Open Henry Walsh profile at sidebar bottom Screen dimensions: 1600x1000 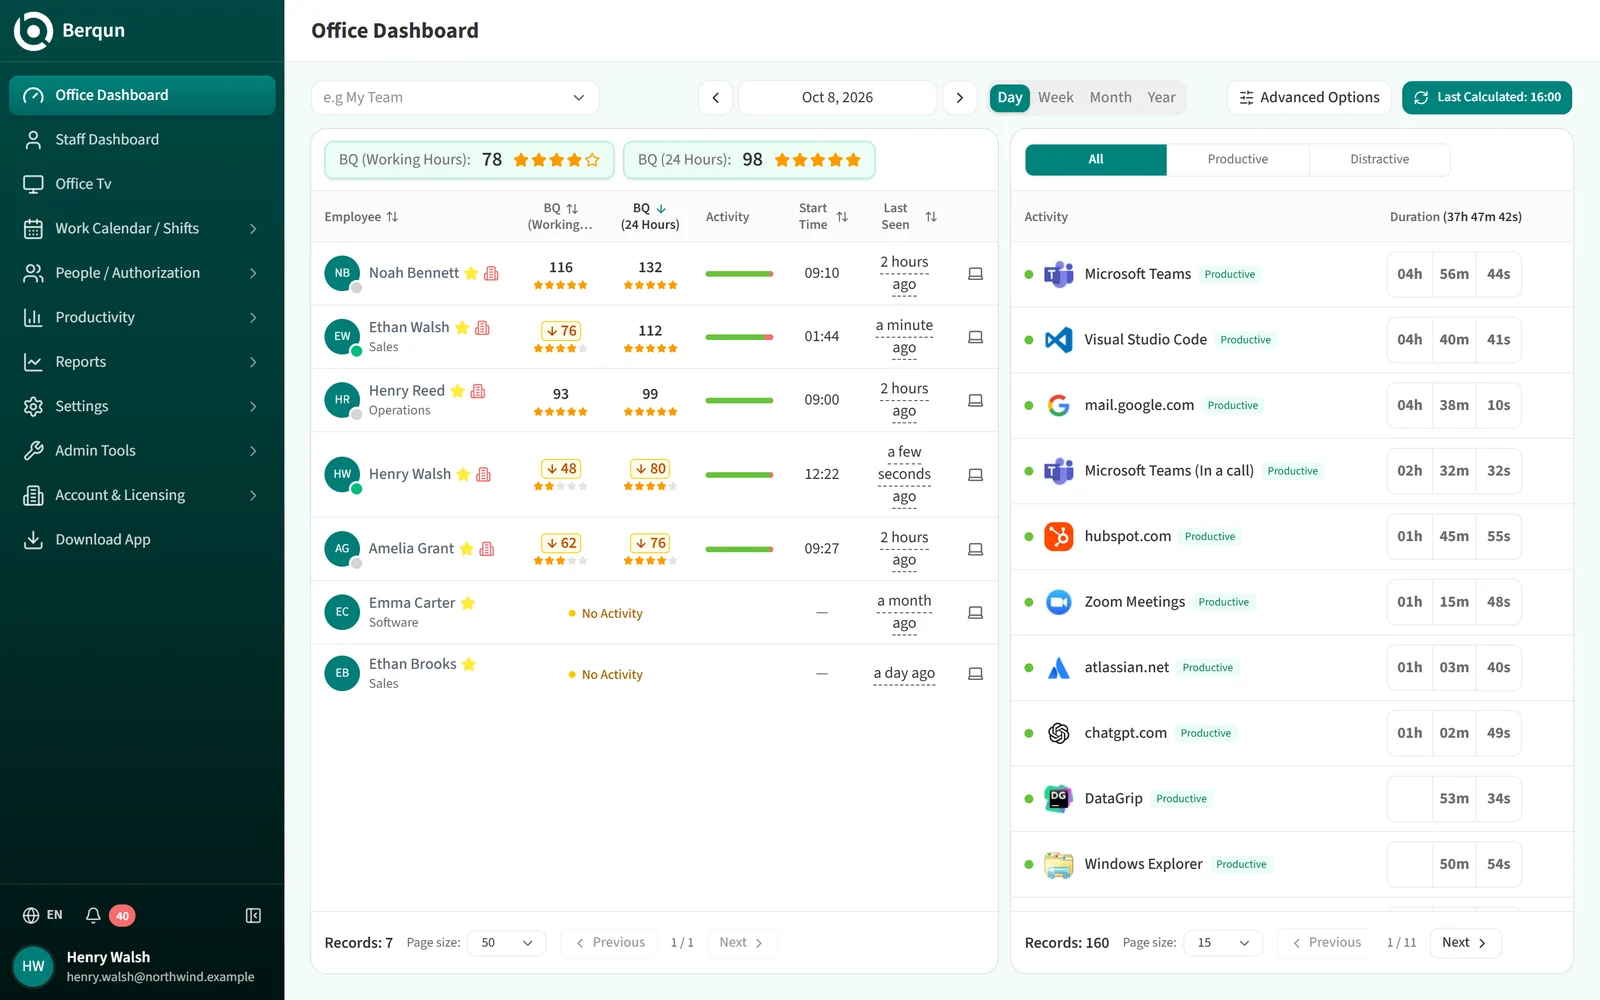coord(142,966)
